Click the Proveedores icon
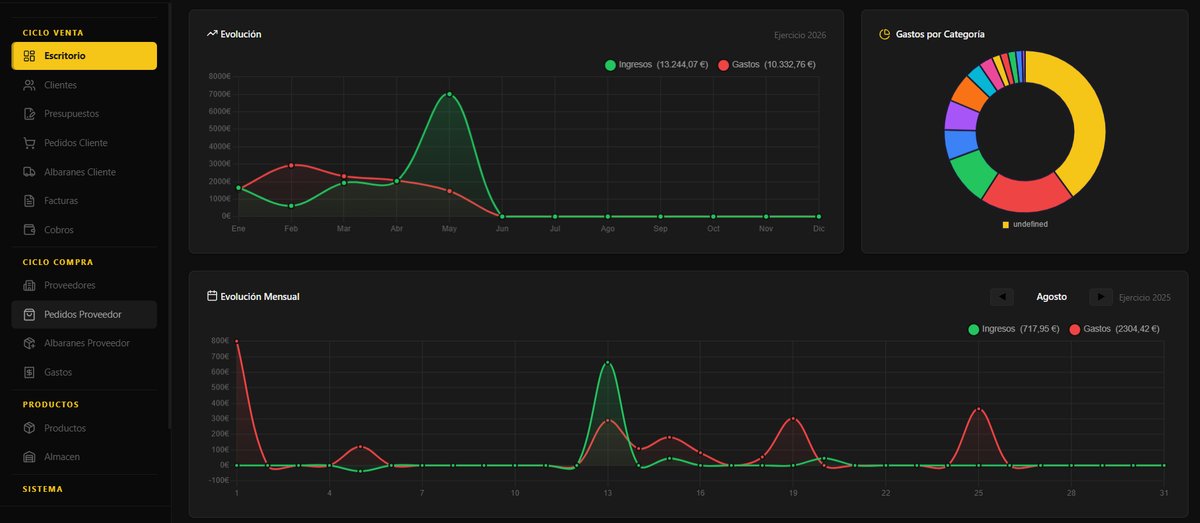This screenshot has height=523, width=1200. (30, 285)
